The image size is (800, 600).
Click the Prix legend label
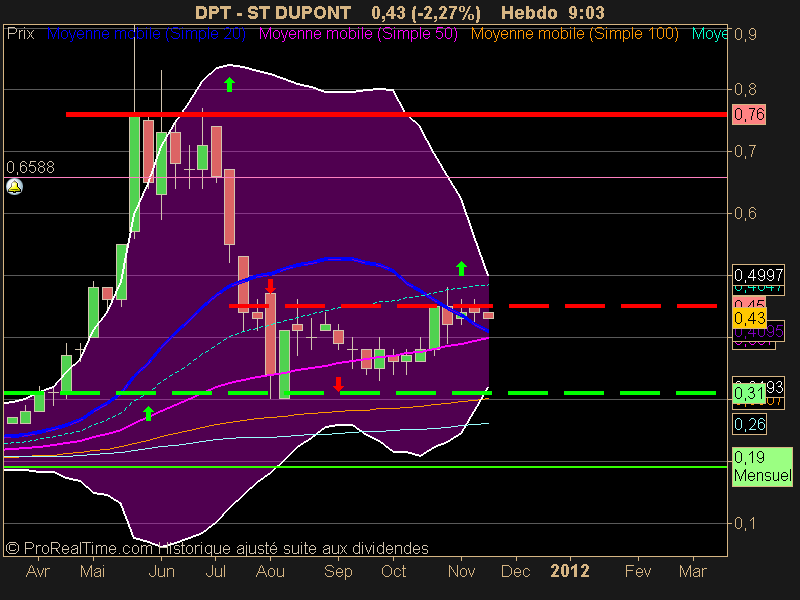tap(20, 34)
